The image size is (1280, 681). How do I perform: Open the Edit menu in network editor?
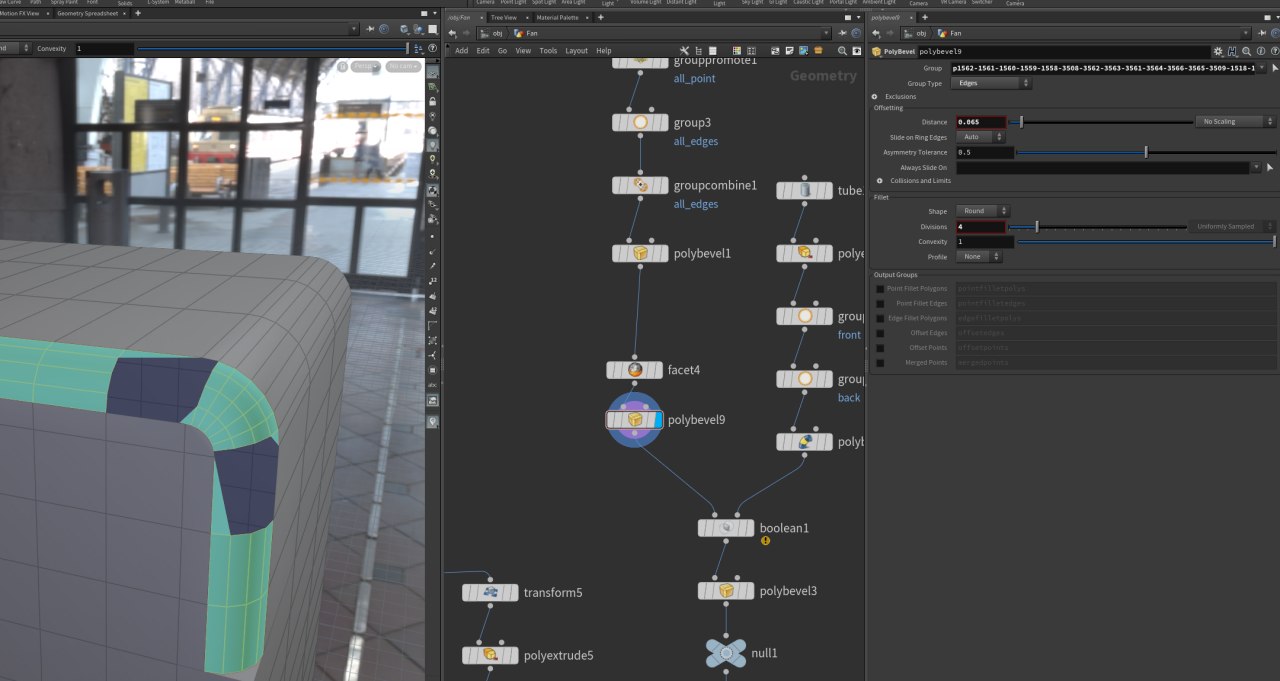click(483, 51)
